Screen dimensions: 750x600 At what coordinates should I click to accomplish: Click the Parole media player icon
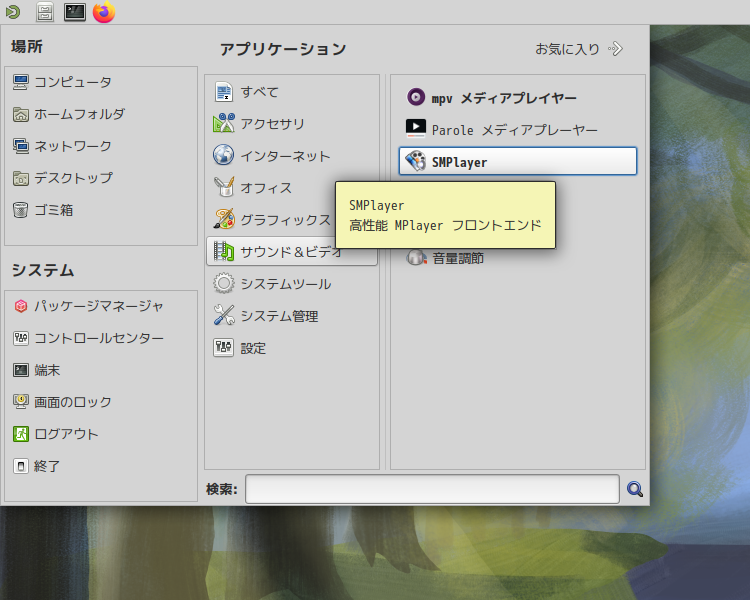coord(416,129)
